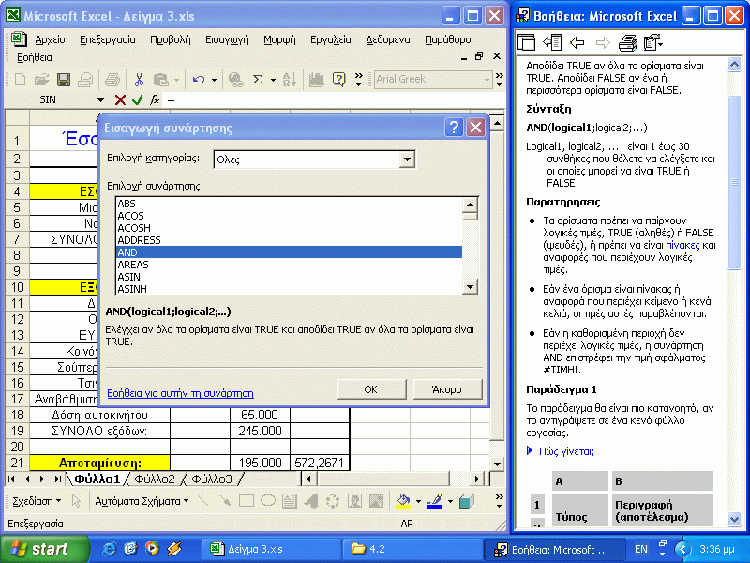Open the Δεδομένα menu
This screenshot has width=750, height=563.
[x=388, y=40]
